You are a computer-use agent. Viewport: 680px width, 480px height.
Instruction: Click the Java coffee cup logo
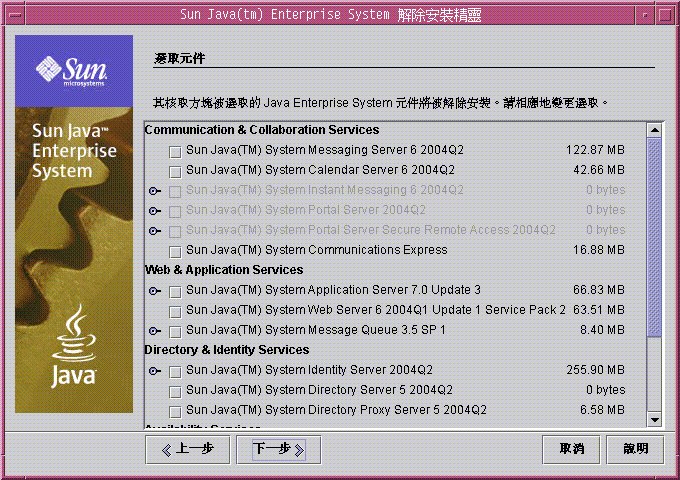(x=74, y=346)
